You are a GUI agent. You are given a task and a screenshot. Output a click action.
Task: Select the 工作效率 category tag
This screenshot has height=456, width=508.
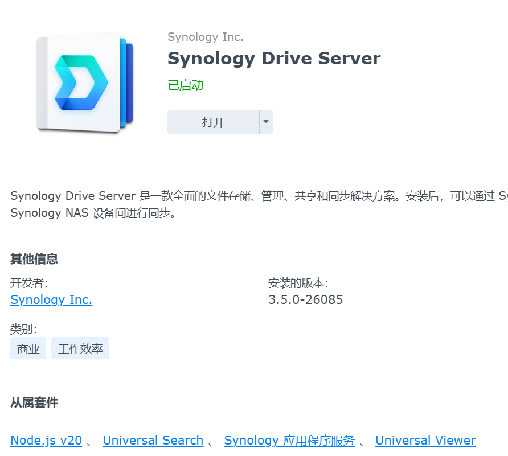pos(80,348)
